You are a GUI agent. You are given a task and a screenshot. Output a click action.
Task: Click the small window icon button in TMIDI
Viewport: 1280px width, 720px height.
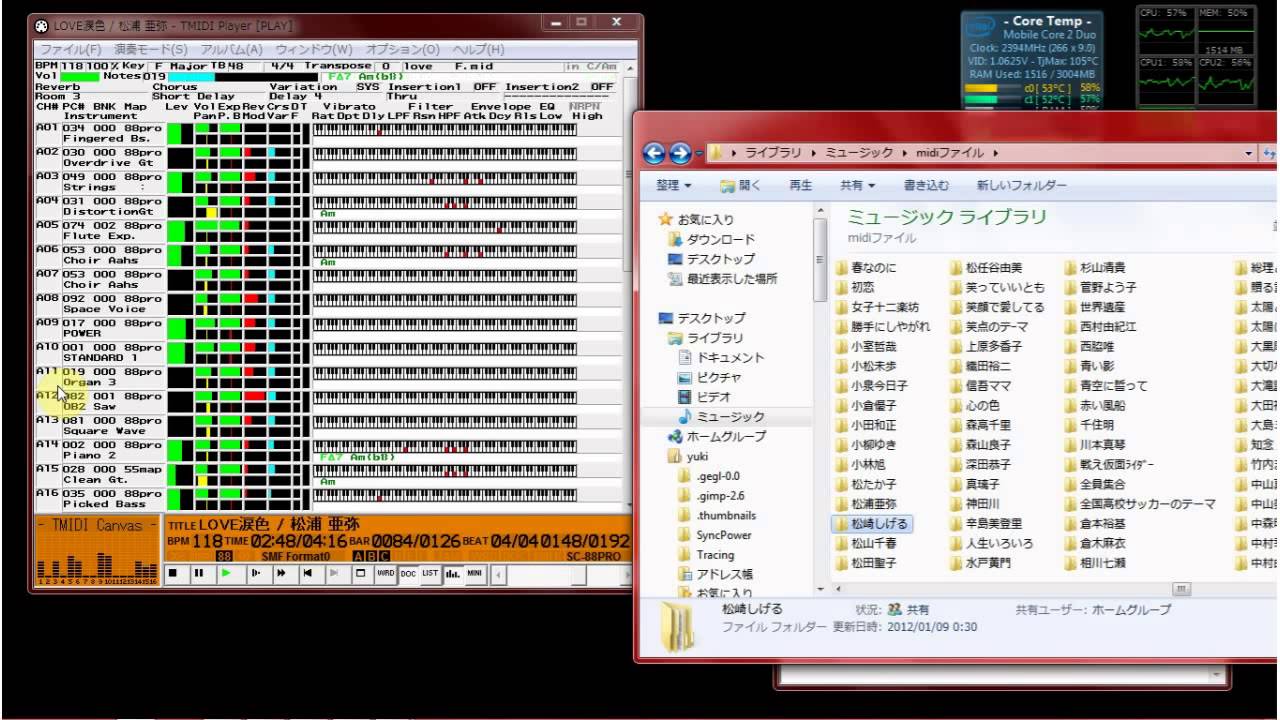tap(361, 573)
